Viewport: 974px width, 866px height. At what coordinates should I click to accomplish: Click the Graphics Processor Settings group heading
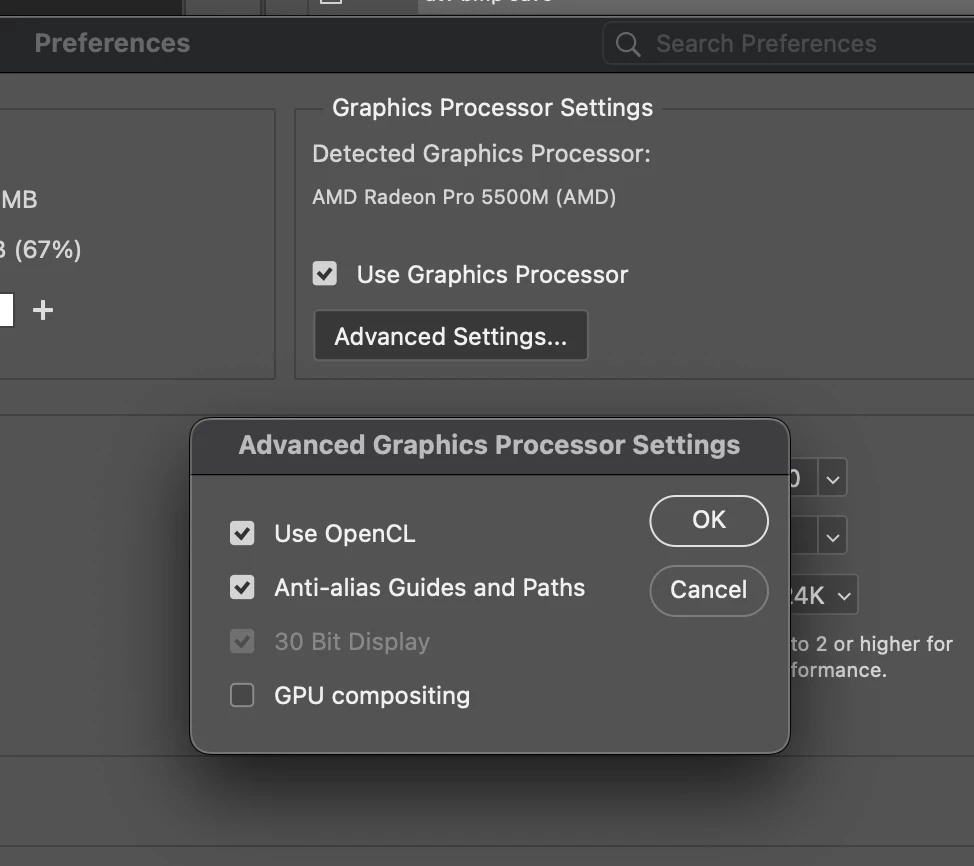point(492,108)
